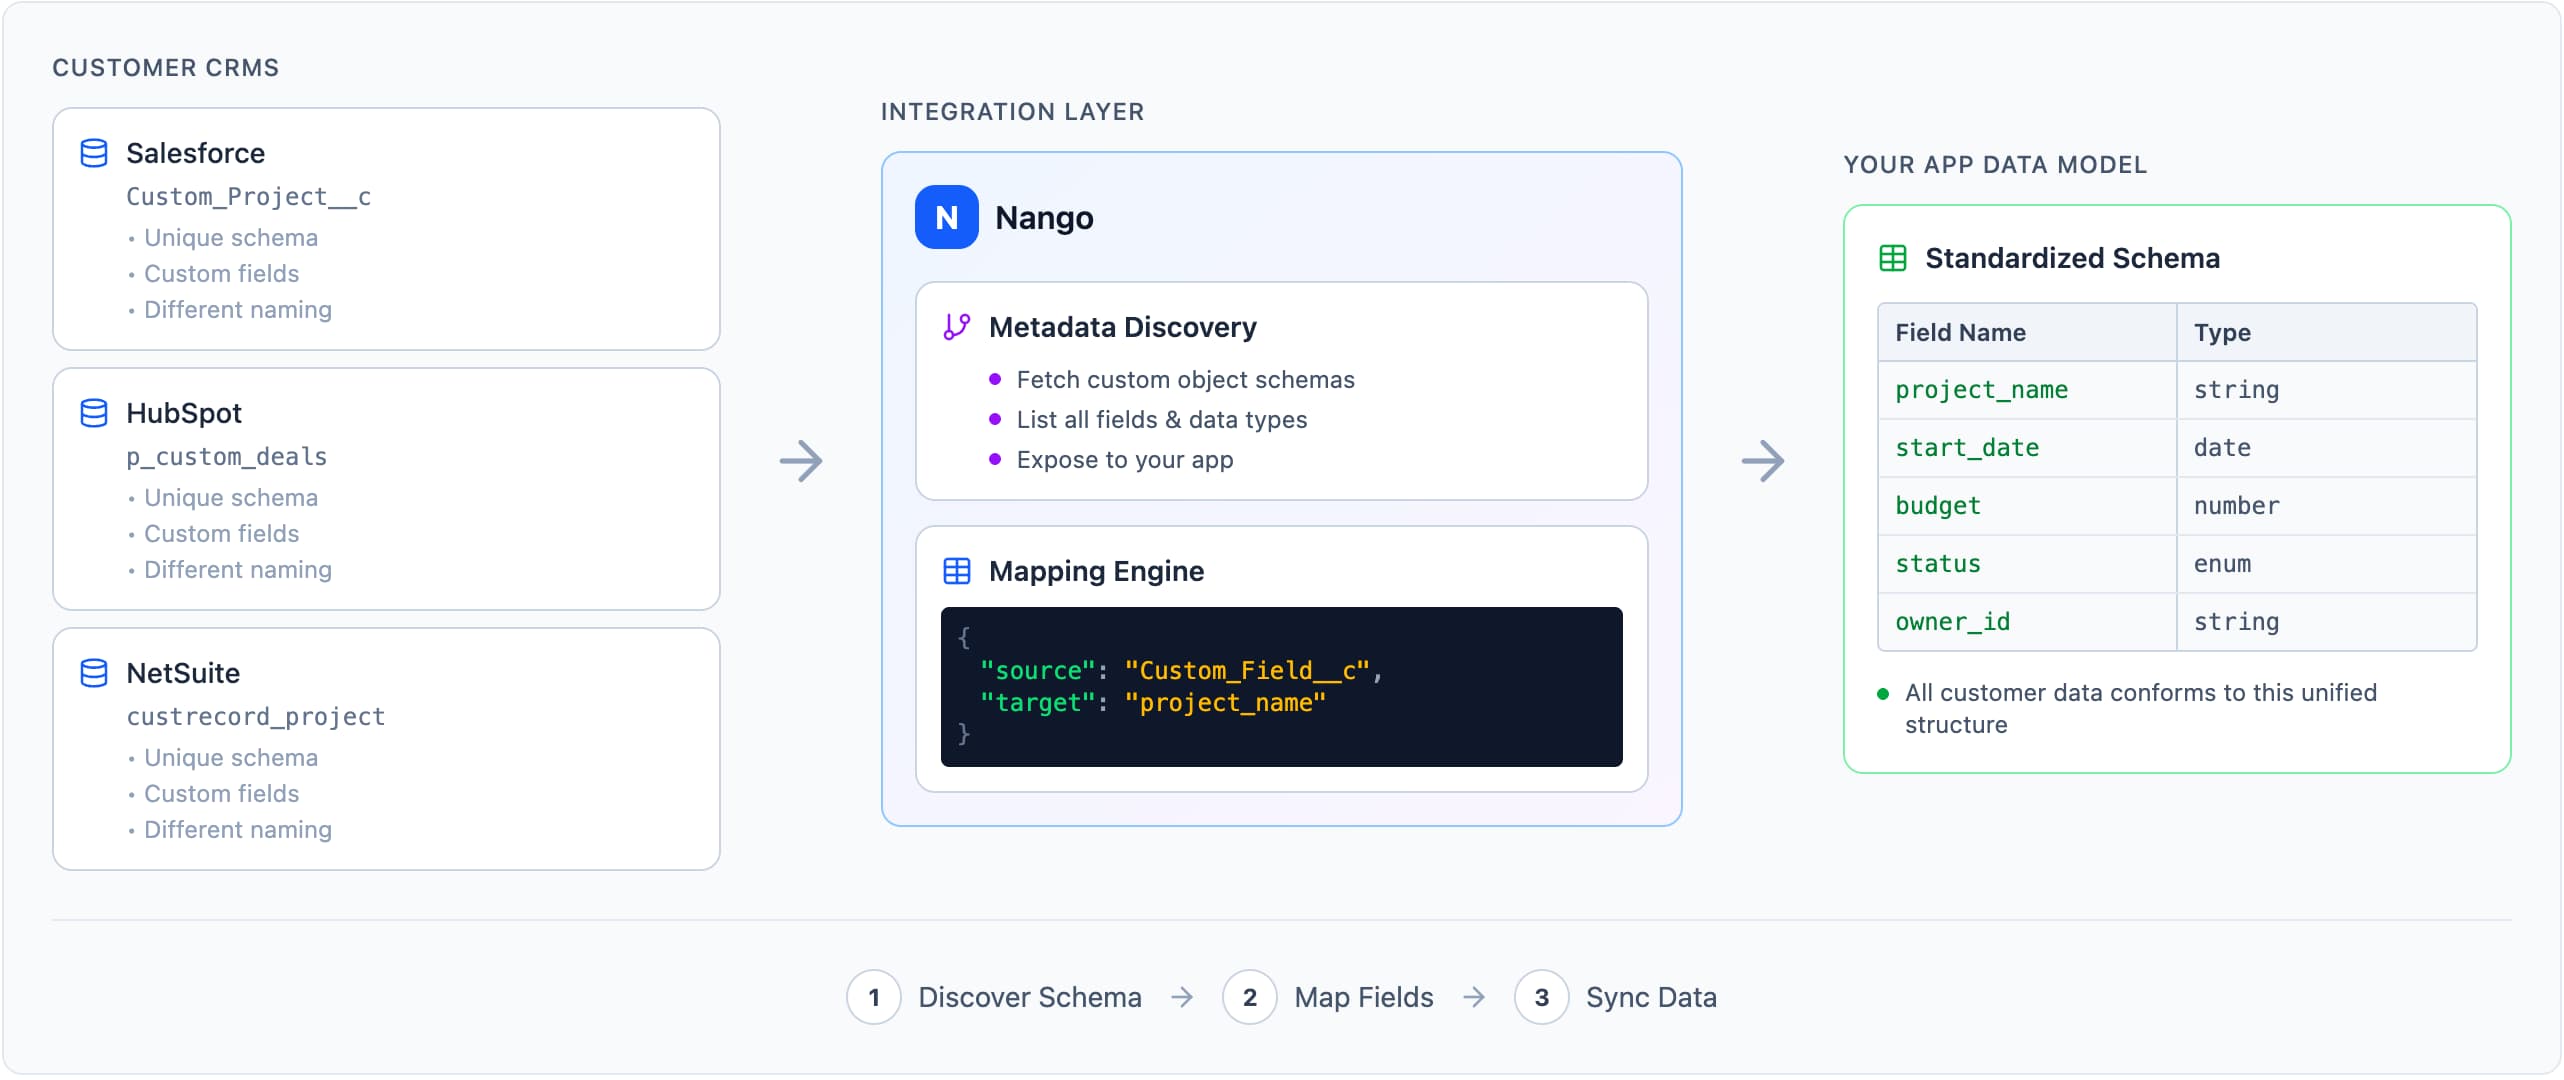
Task: Click the project_name field row
Action: click(x=1982, y=390)
